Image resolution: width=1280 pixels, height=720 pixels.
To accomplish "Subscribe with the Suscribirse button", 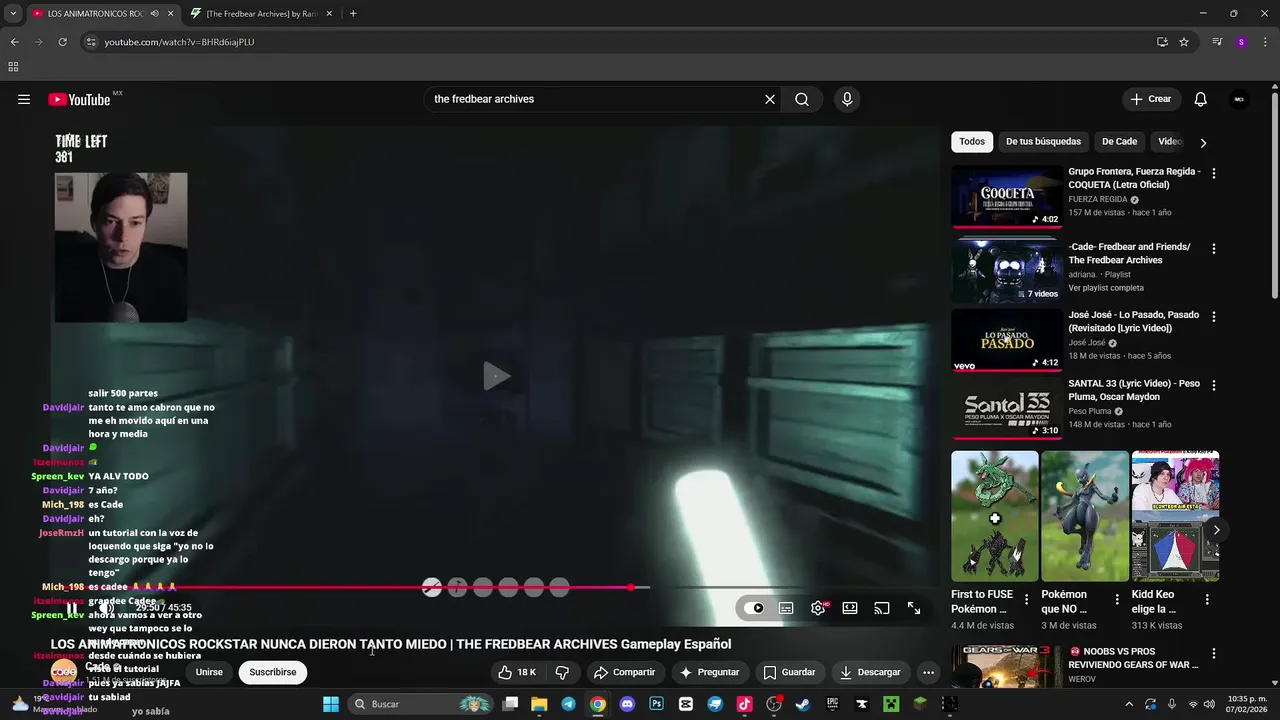I will [x=273, y=672].
